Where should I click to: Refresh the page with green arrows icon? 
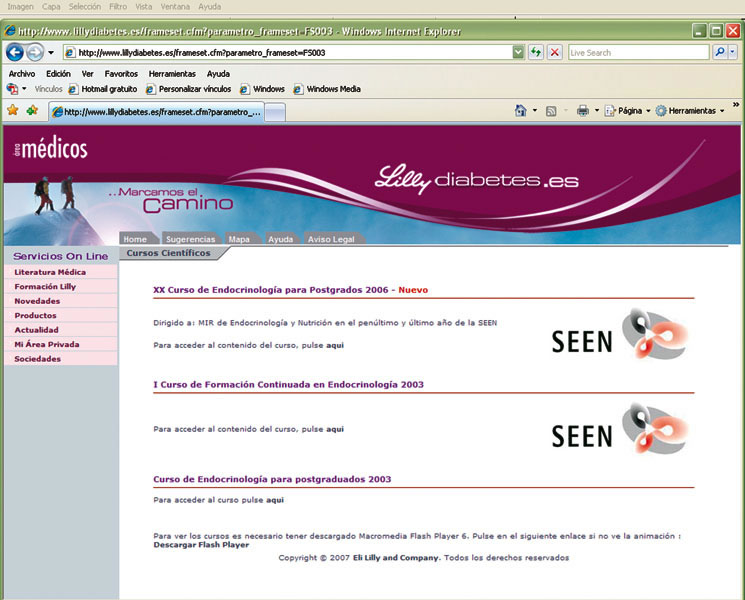click(x=536, y=52)
